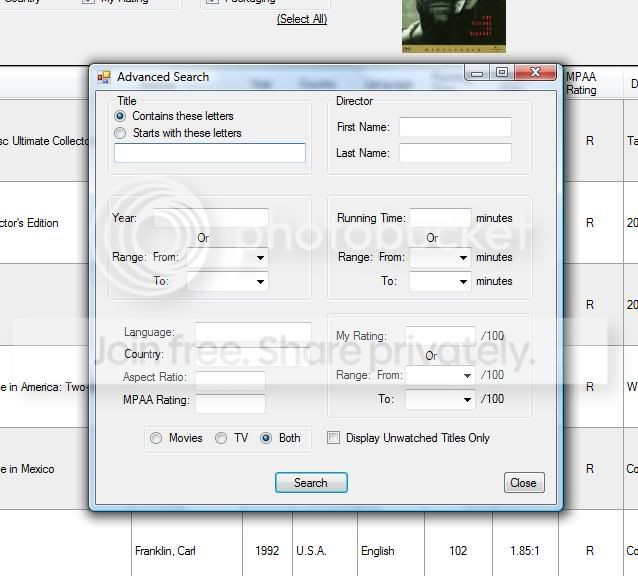This screenshot has height=576, width=638.
Task: Maximize the Advanced Search dialog
Action: 502,73
